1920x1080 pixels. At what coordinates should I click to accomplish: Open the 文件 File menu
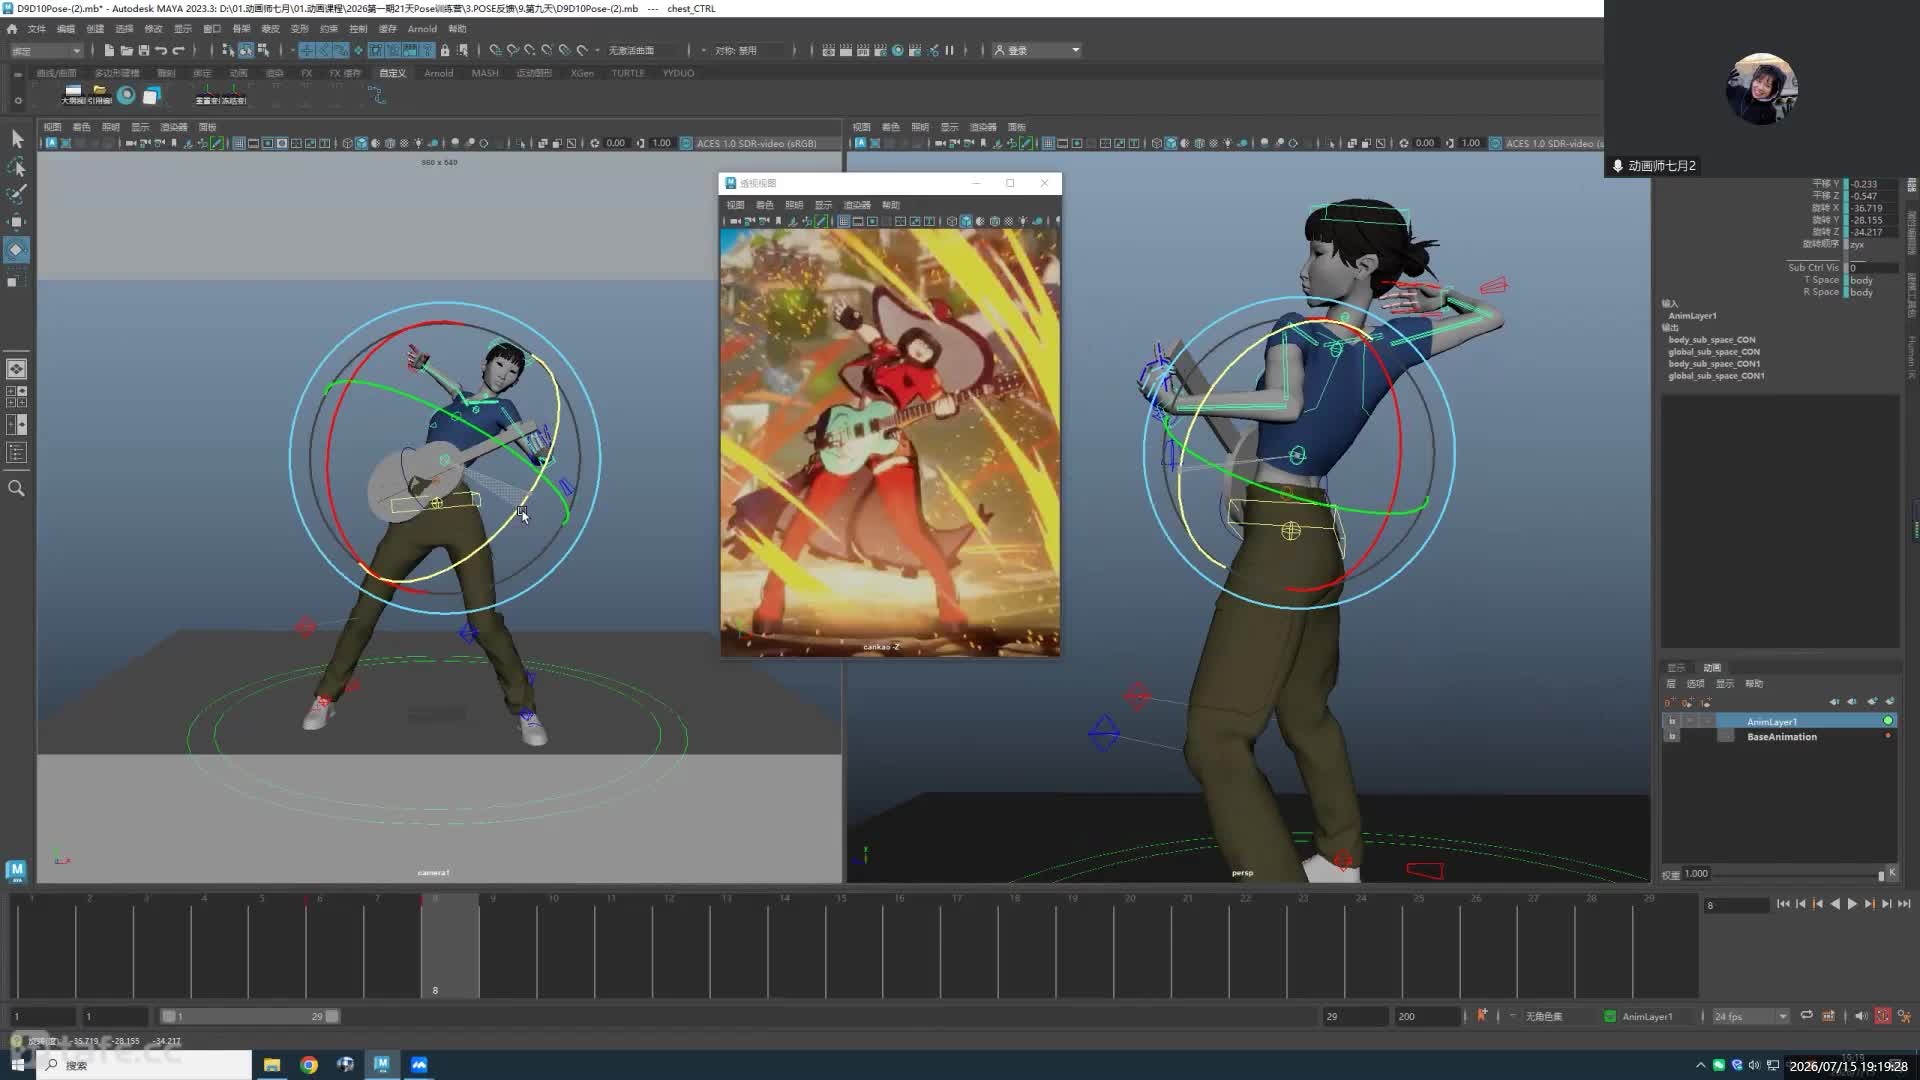coord(37,29)
